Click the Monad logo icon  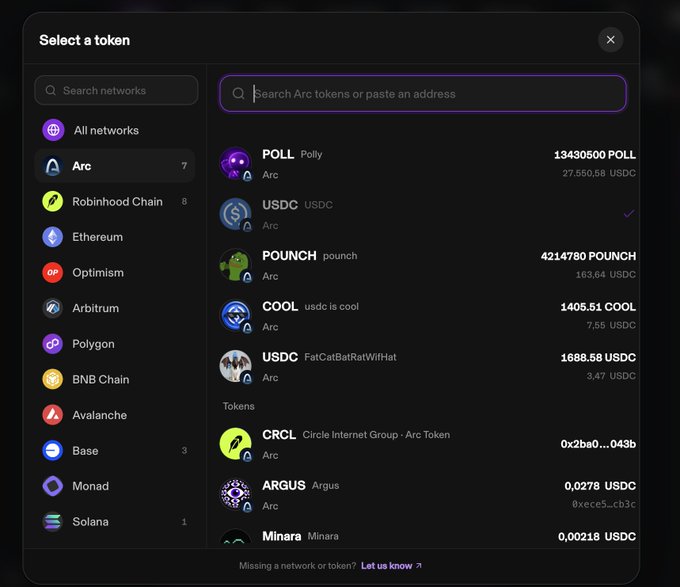point(53,486)
